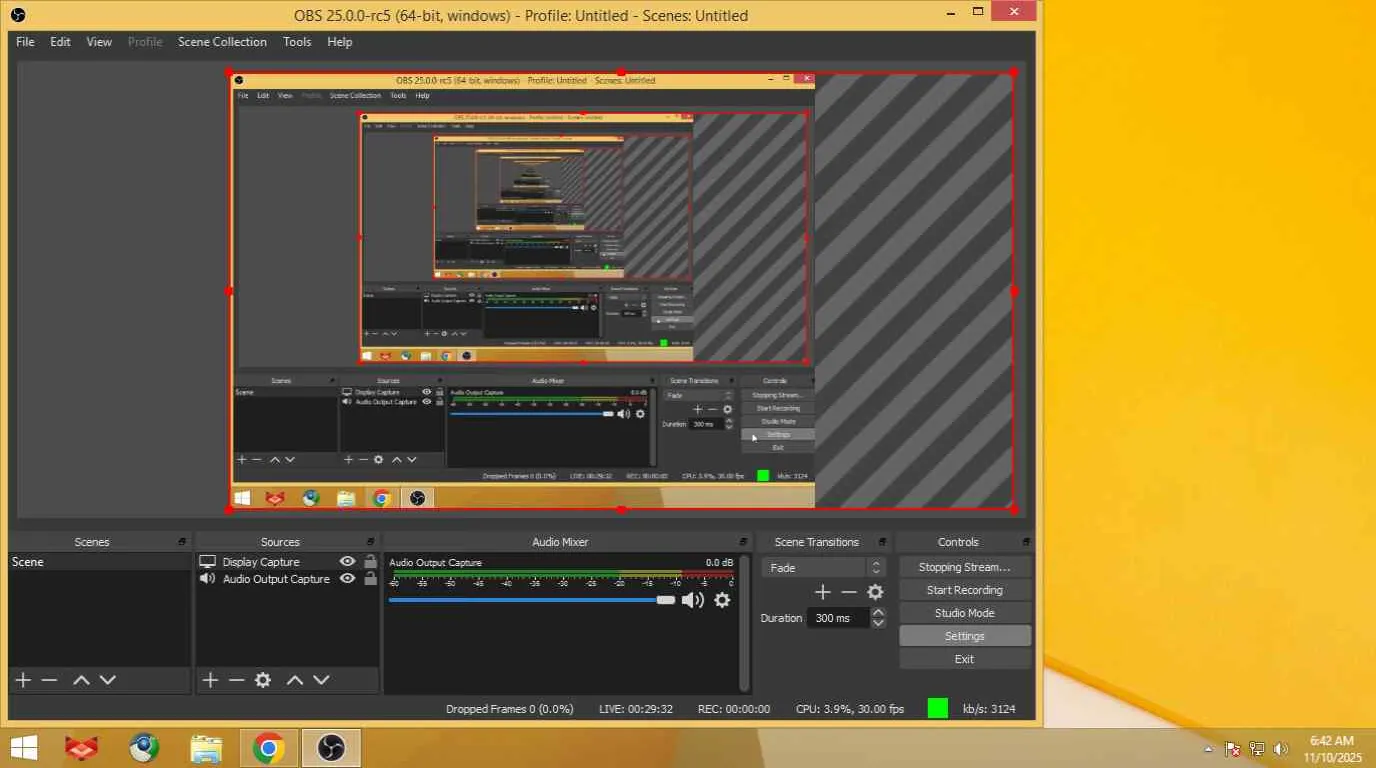1376x768 pixels.
Task: Click Start Recording
Action: tap(965, 590)
